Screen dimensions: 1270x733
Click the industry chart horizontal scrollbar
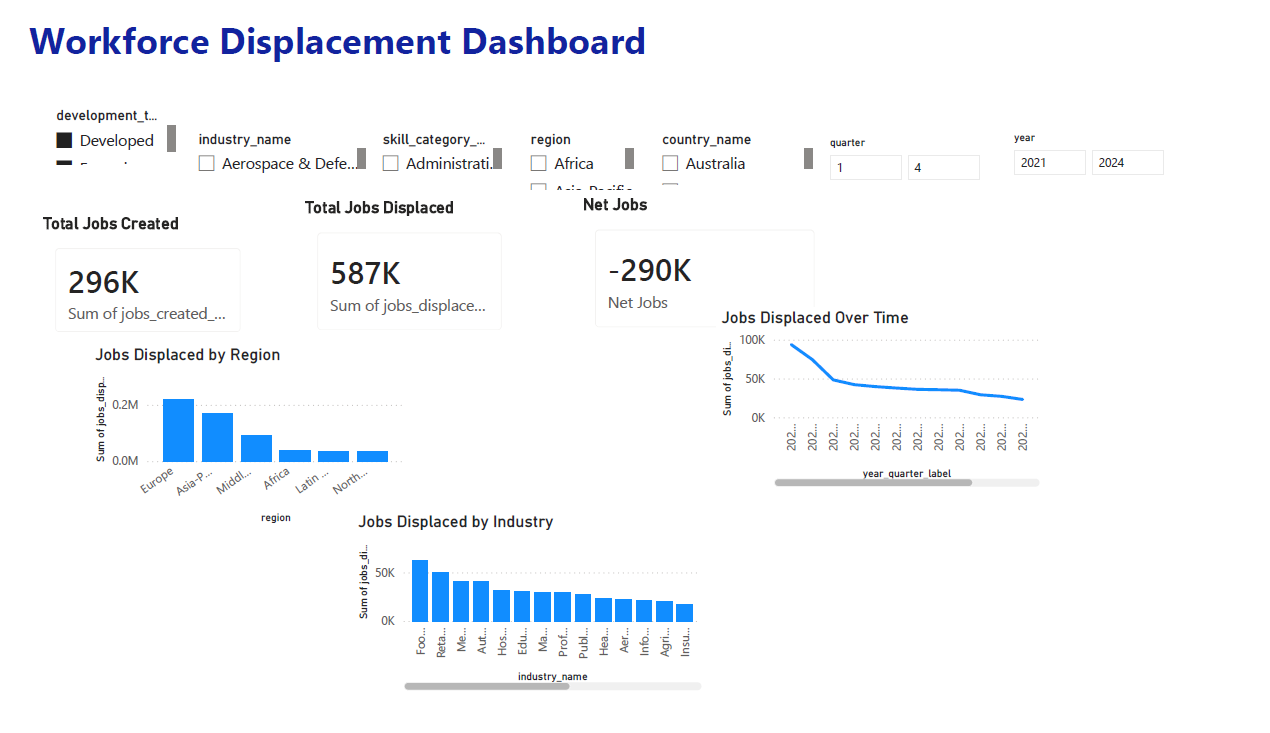tap(487, 686)
